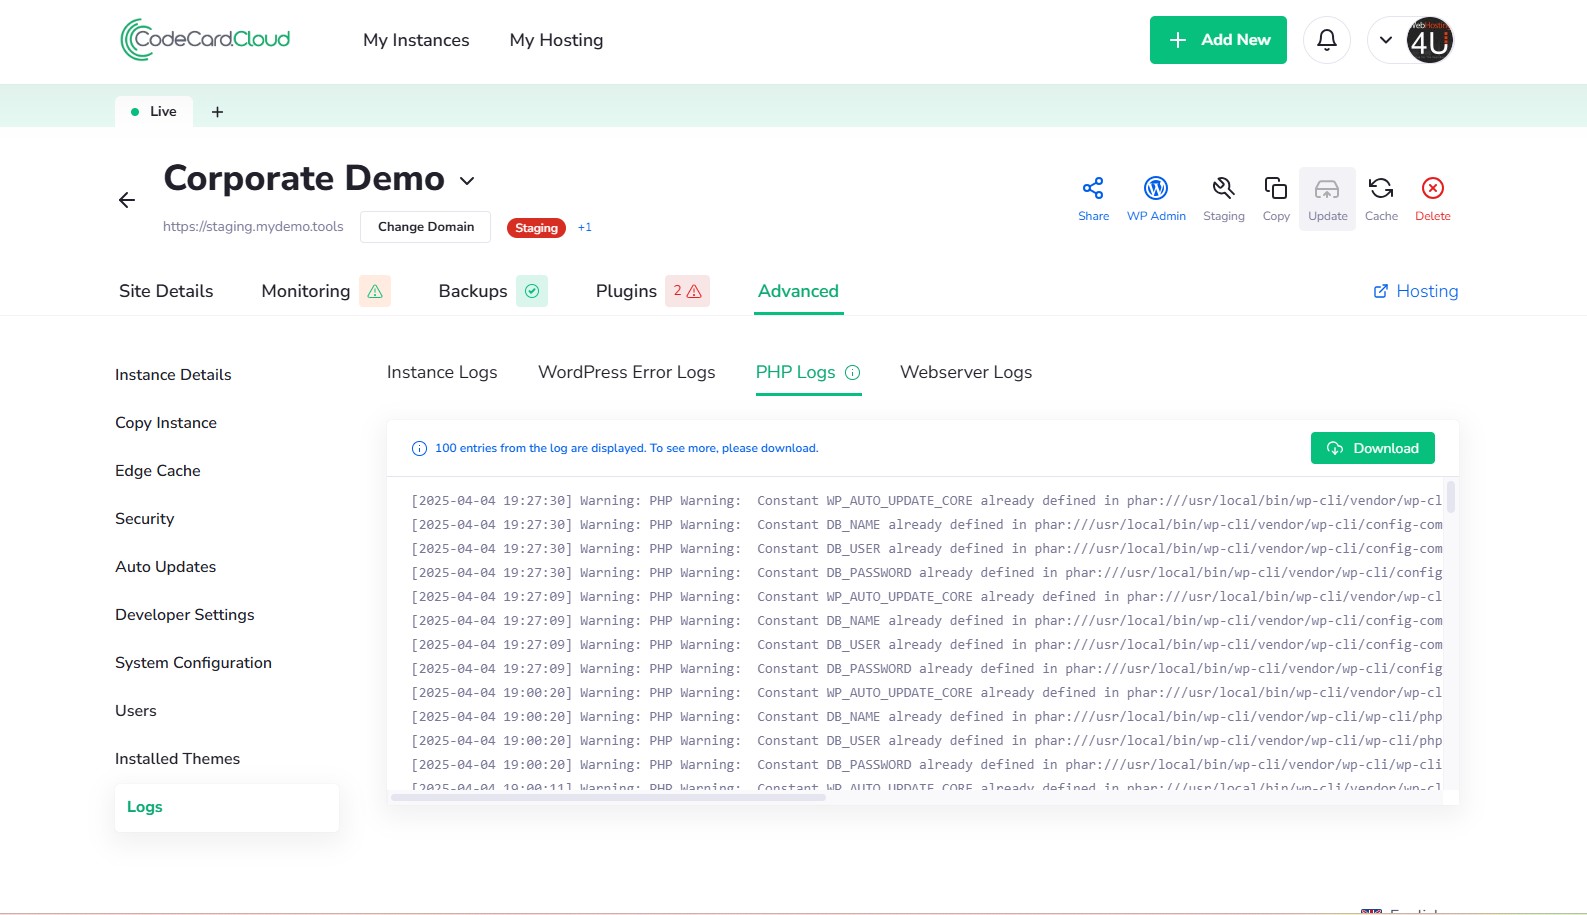
Task: Open the notifications bell
Action: [1327, 40]
